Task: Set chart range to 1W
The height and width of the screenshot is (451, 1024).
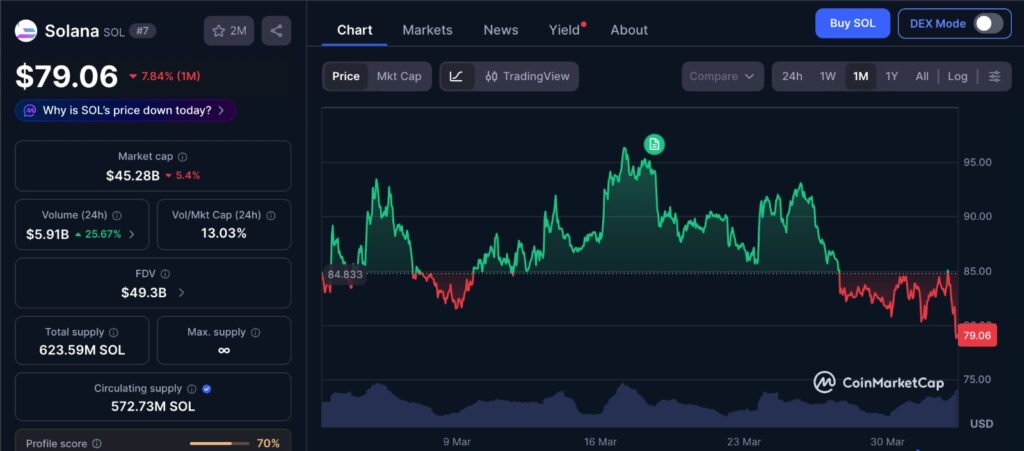Action: pos(827,76)
